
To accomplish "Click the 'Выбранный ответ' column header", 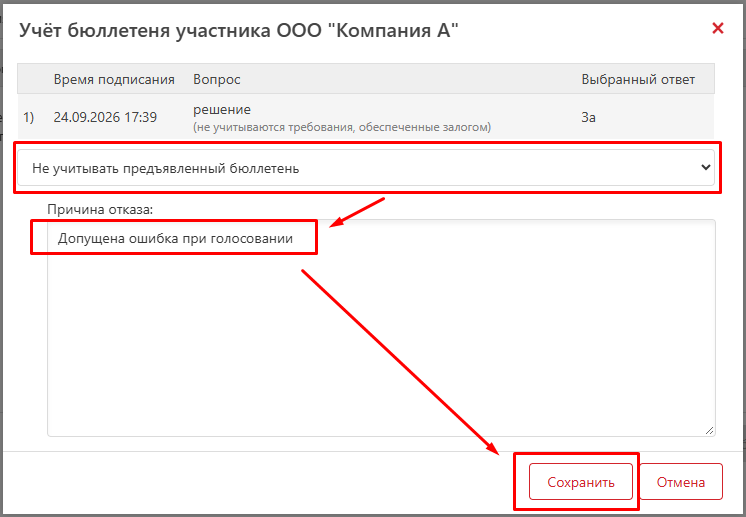I will tap(638, 79).
